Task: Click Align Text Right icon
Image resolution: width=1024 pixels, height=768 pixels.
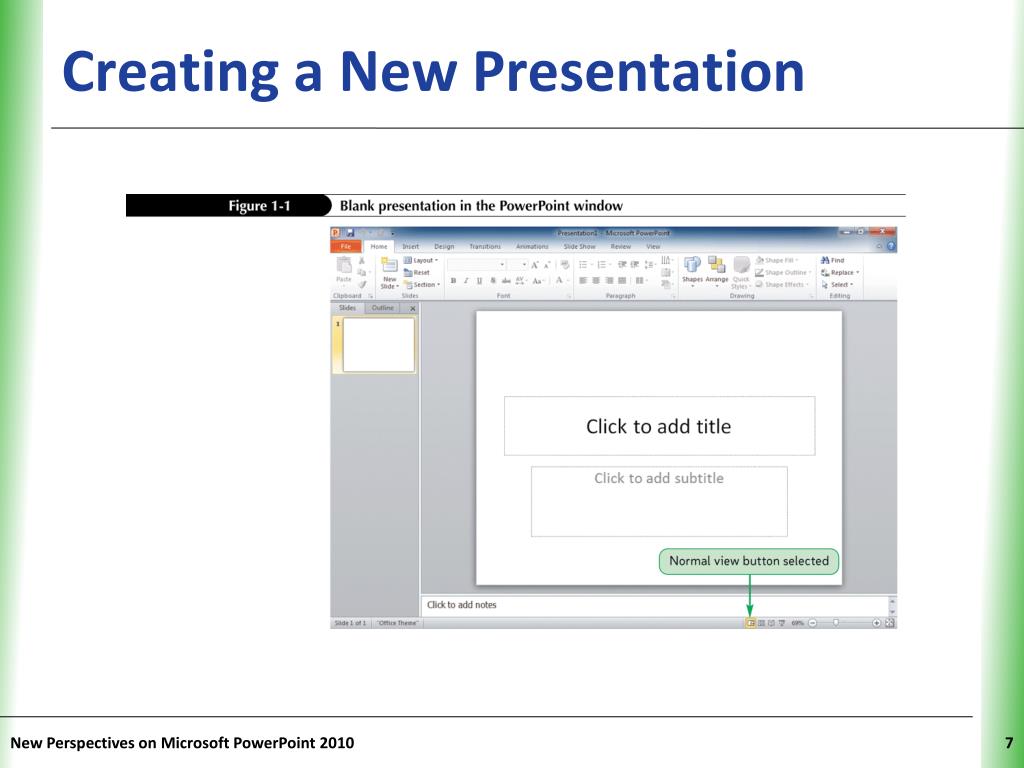Action: pyautogui.click(x=609, y=280)
